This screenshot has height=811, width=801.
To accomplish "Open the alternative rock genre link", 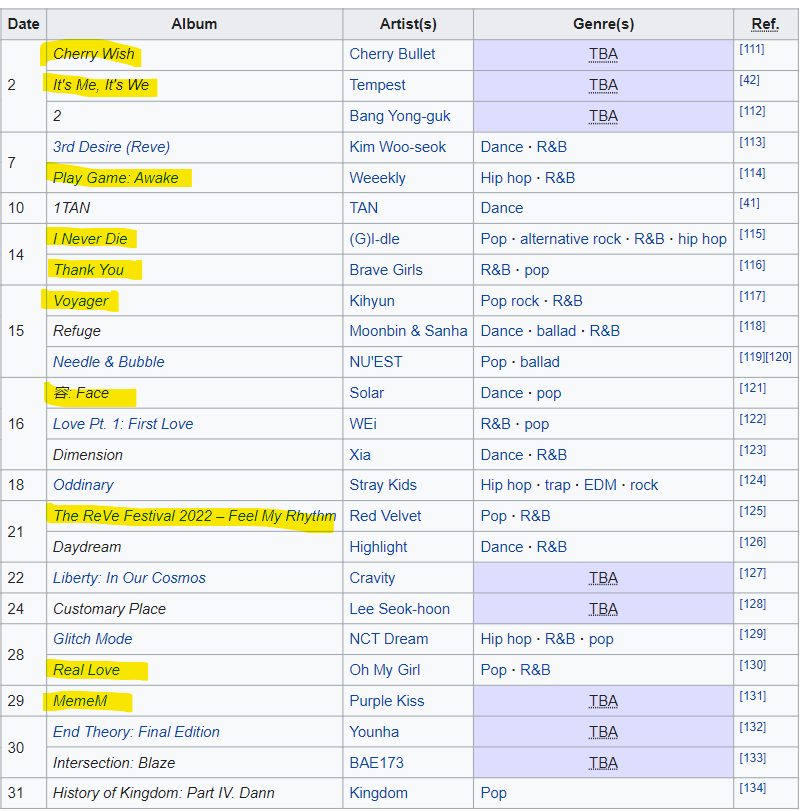I will pos(570,239).
